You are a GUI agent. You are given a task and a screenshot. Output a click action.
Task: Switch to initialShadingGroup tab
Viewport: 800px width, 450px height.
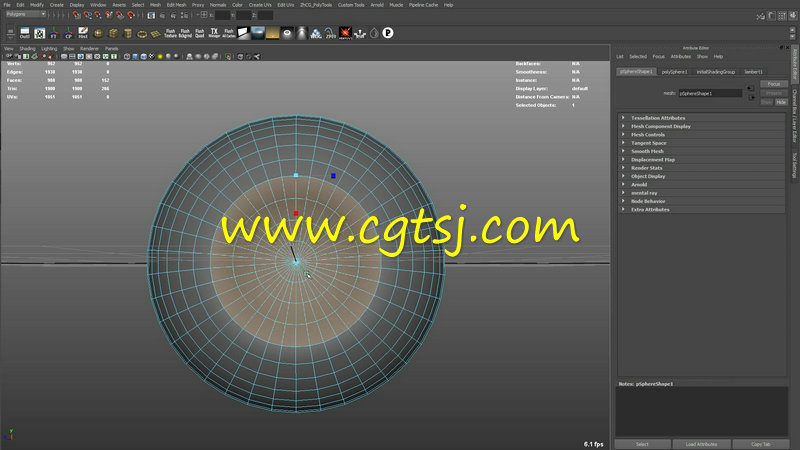point(716,72)
